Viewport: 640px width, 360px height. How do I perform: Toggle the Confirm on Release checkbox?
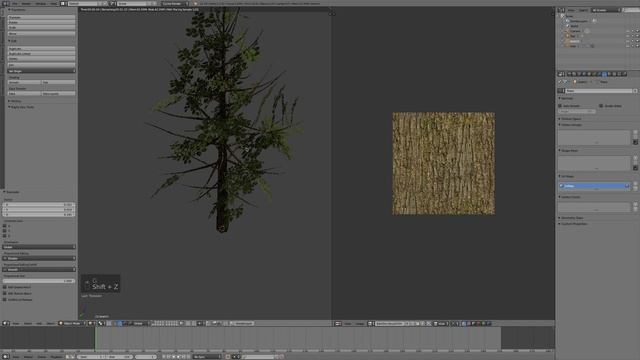point(4,299)
